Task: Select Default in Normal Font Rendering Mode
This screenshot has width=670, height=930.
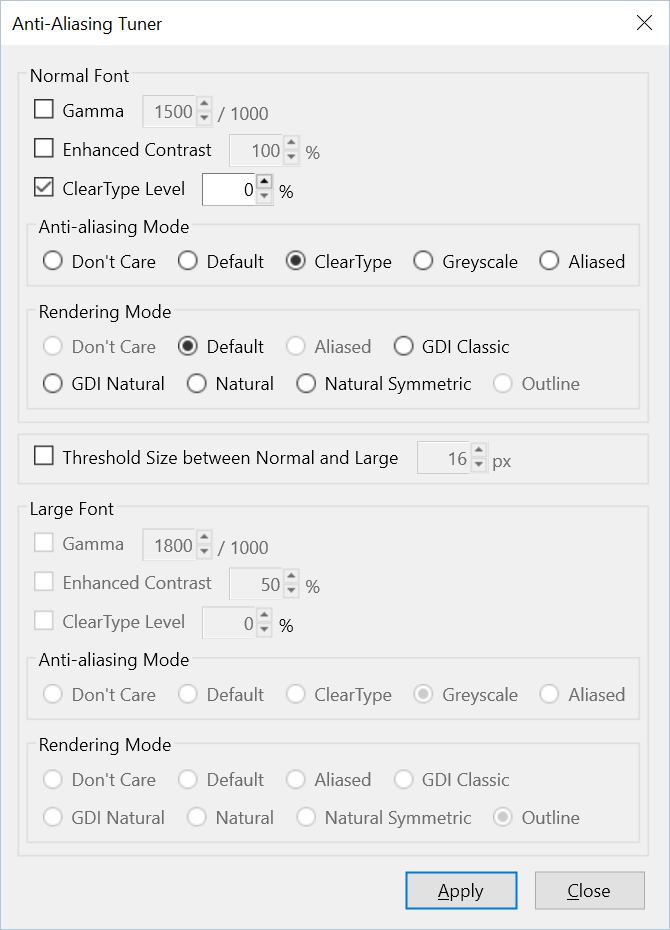Action: (188, 346)
